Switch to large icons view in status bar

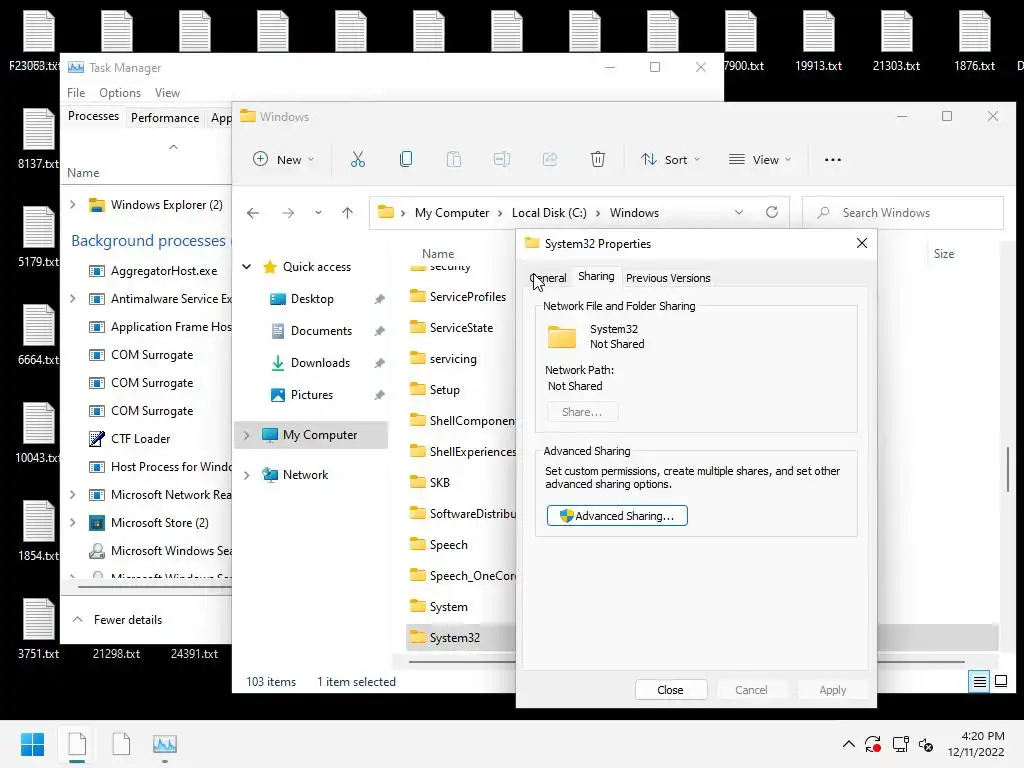(x=1001, y=682)
